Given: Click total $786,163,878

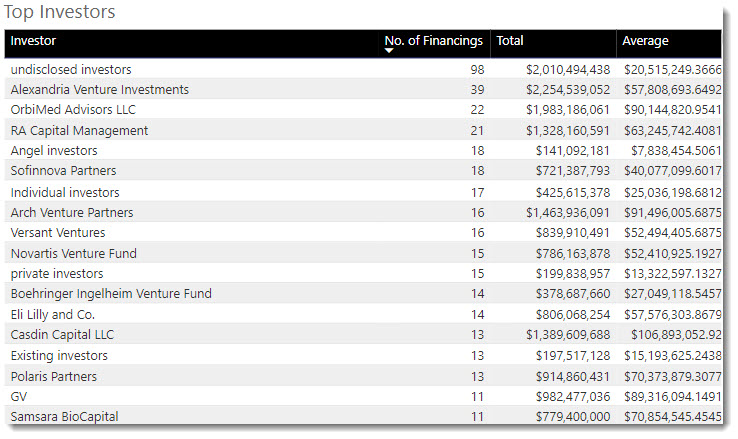Looking at the screenshot, I should 572,254.
